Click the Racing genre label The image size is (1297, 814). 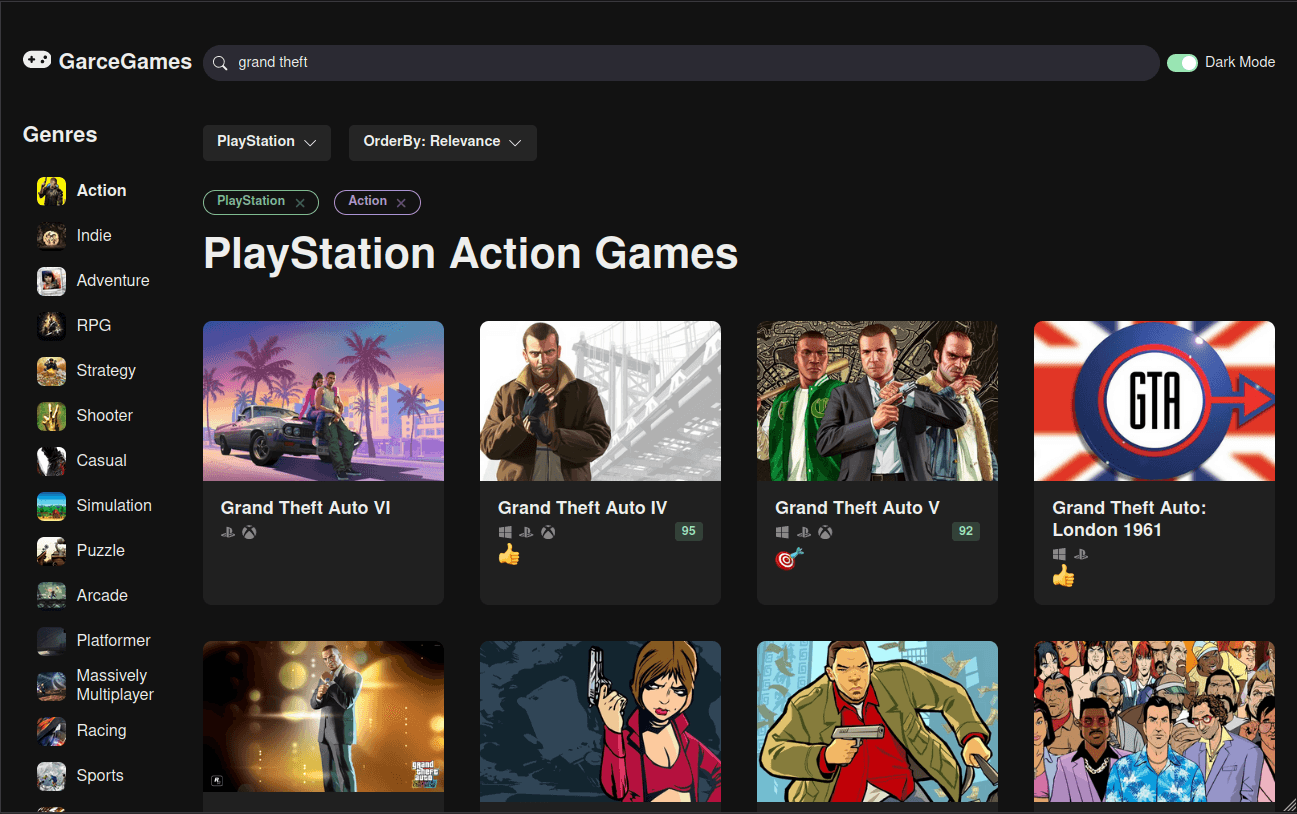[x=102, y=731]
